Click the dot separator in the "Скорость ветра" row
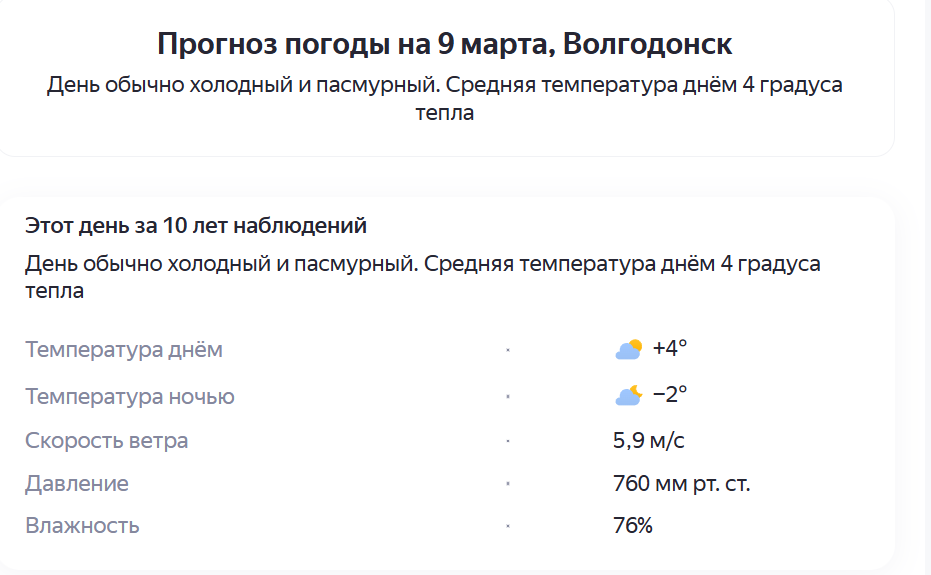This screenshot has height=575, width=931. pyautogui.click(x=508, y=440)
